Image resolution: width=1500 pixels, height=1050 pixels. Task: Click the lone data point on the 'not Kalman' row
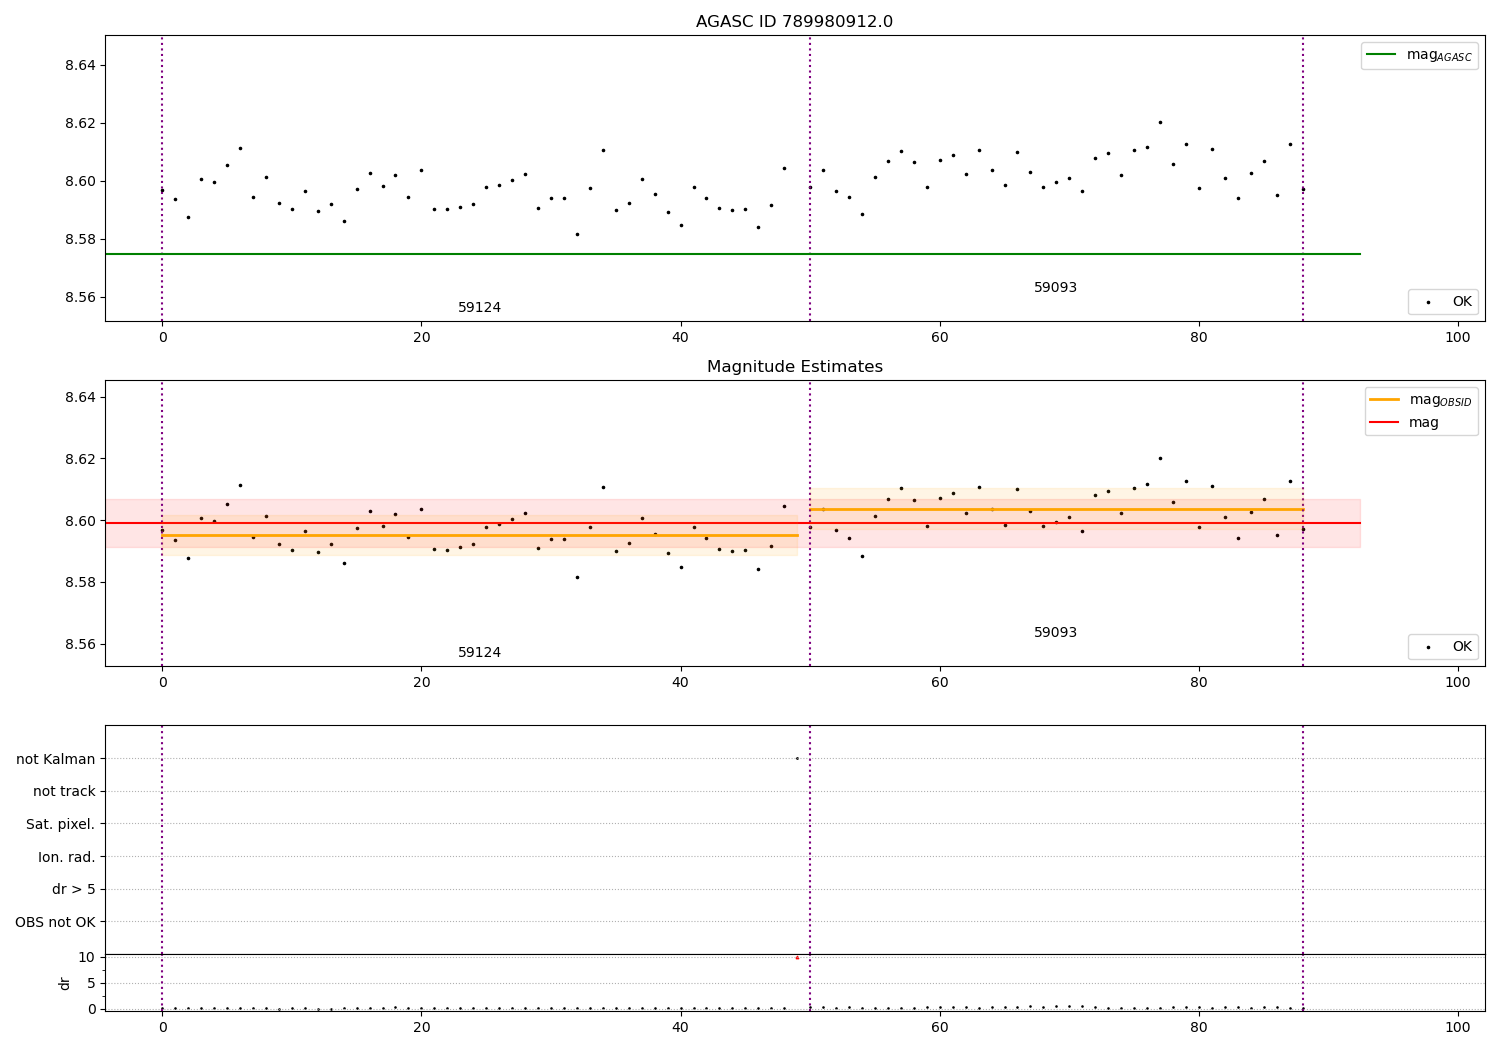(x=797, y=759)
